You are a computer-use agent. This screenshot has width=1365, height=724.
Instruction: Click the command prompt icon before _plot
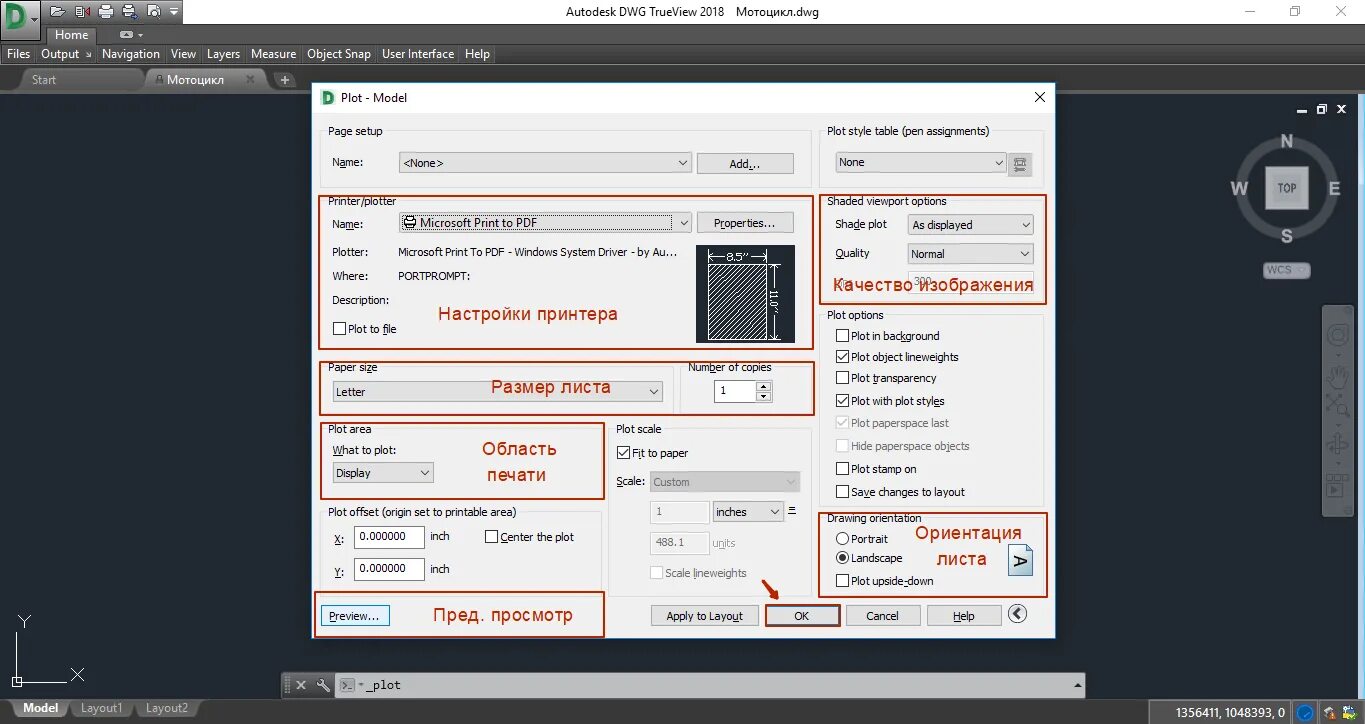click(x=347, y=685)
